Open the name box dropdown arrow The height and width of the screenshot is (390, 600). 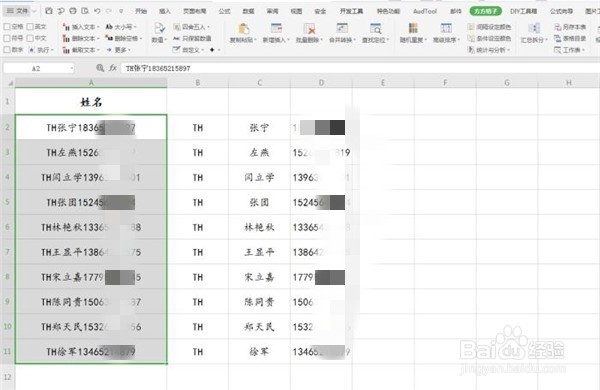tap(72, 69)
